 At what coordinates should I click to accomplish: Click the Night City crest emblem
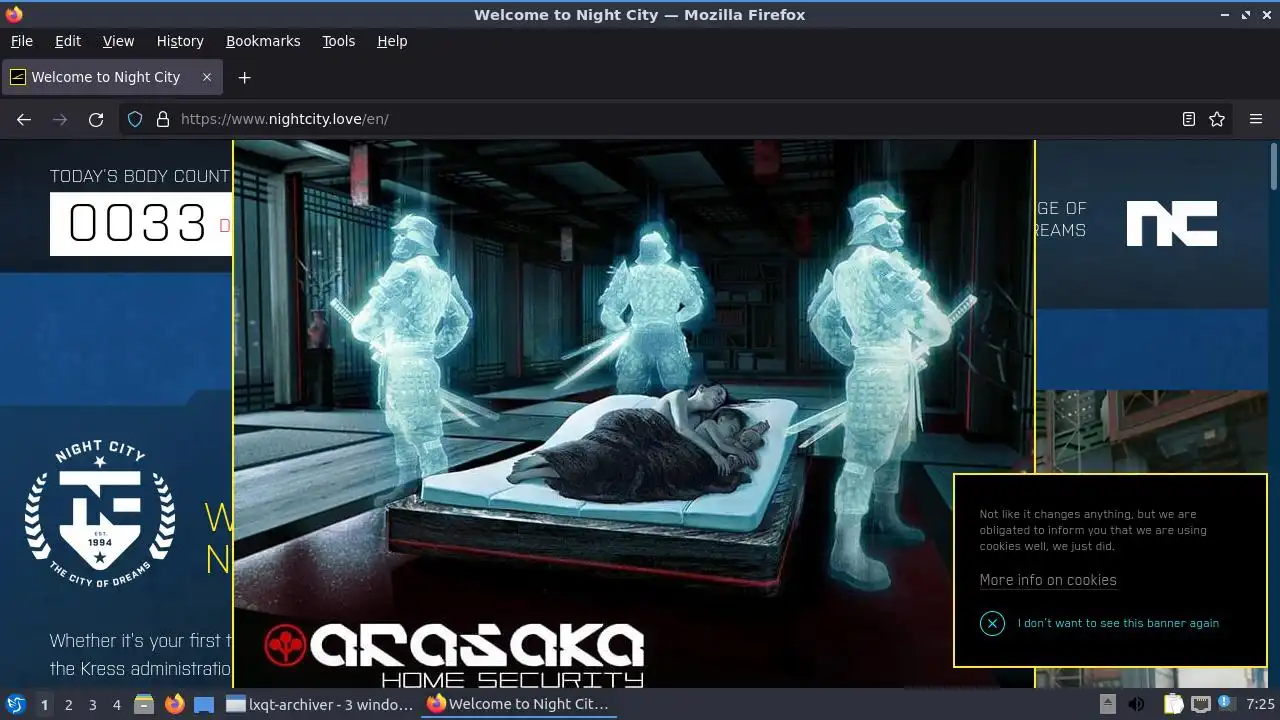click(100, 516)
